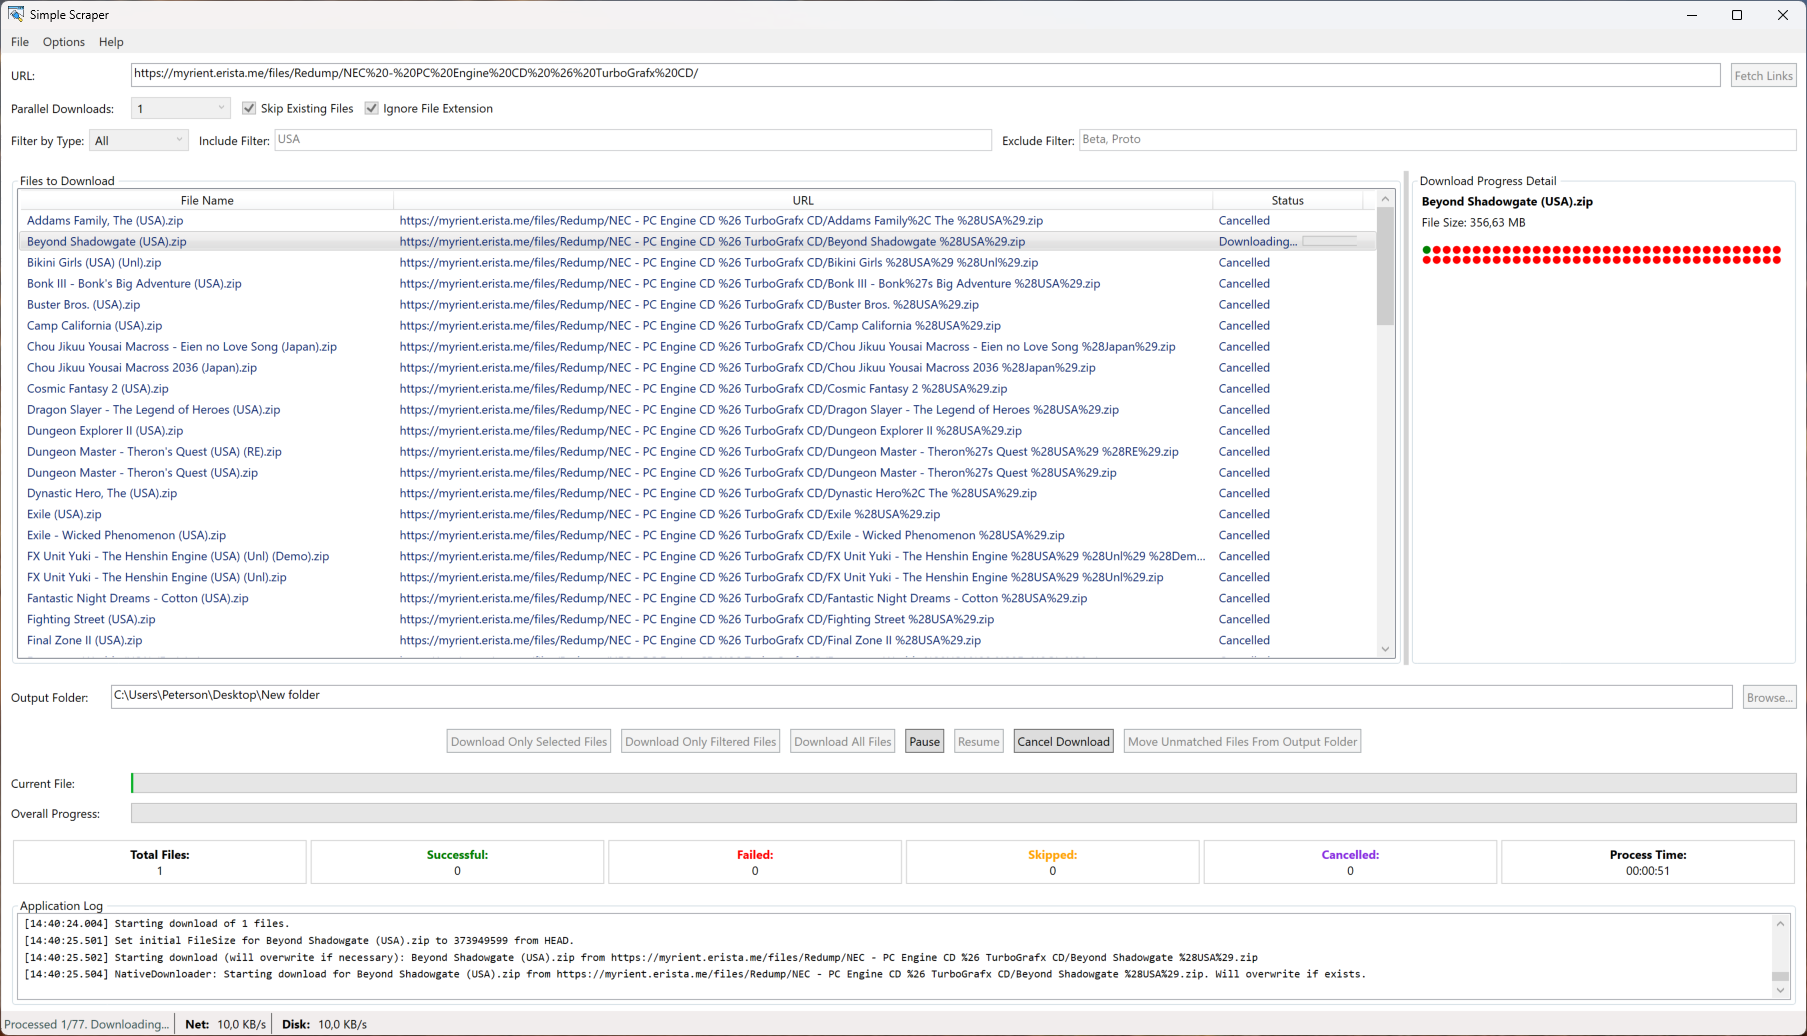Click the file list scroll up arrow
The height and width of the screenshot is (1036, 1807).
point(1385,199)
